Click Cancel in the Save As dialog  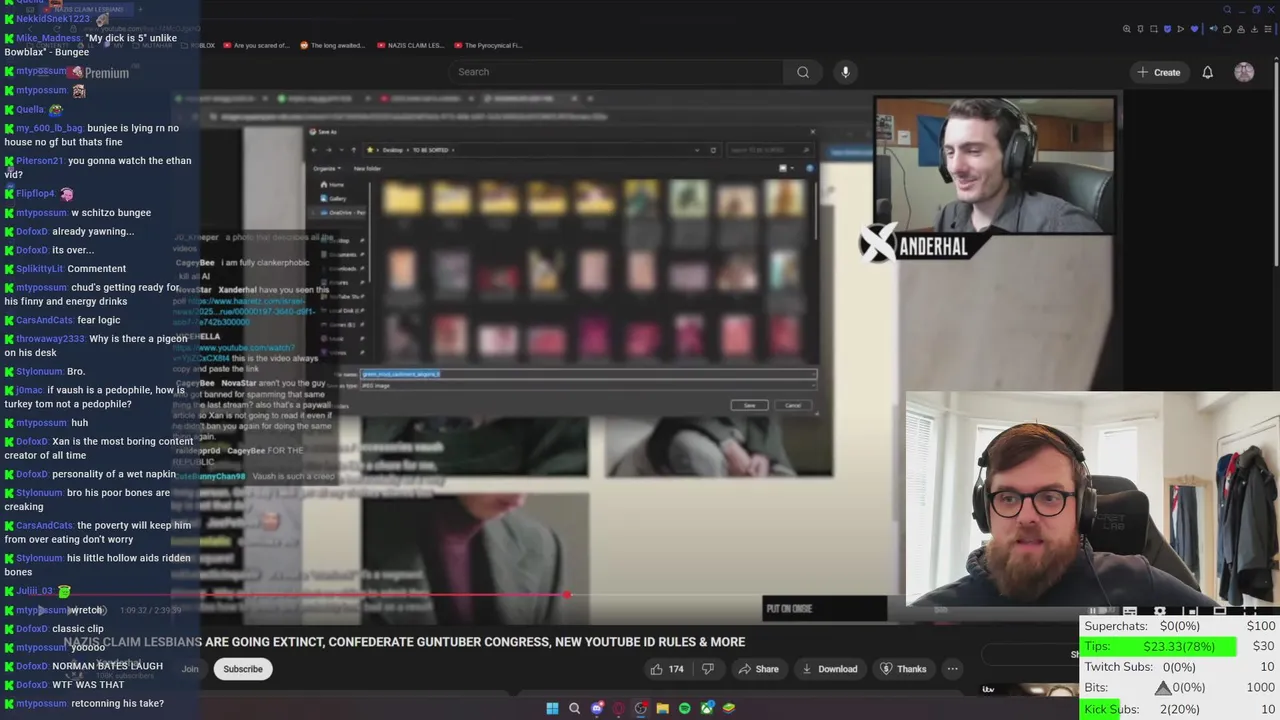tap(793, 405)
